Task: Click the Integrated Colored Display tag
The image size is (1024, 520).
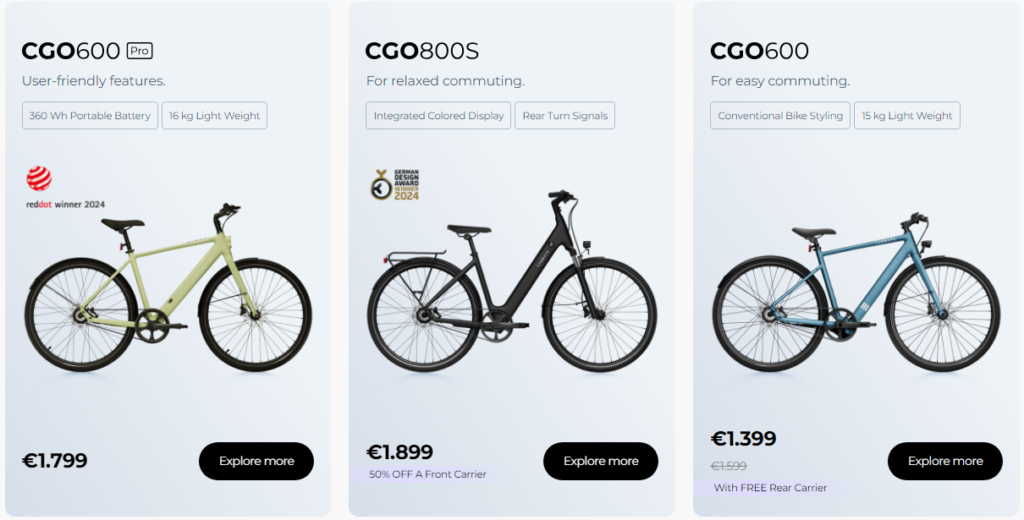Action: (x=438, y=116)
